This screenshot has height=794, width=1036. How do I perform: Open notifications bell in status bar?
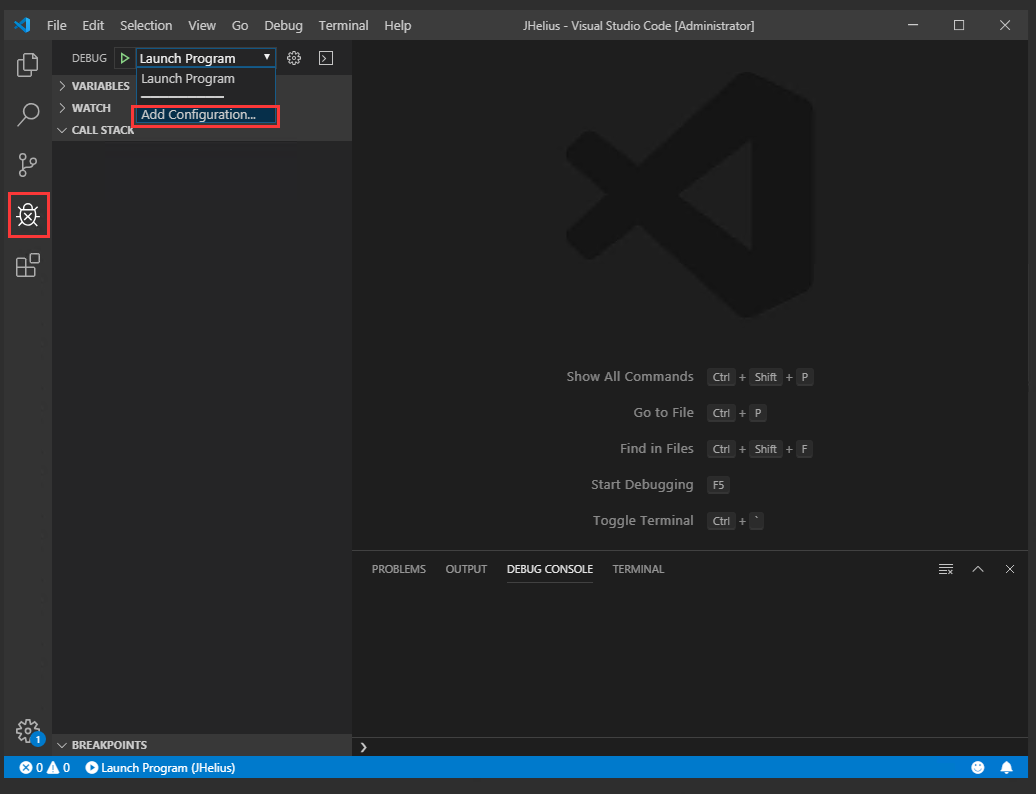(x=1006, y=768)
